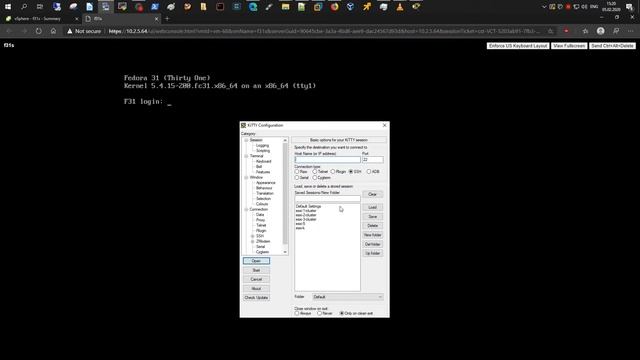
Task: Select the Raw connection type
Action: pyautogui.click(x=297, y=172)
